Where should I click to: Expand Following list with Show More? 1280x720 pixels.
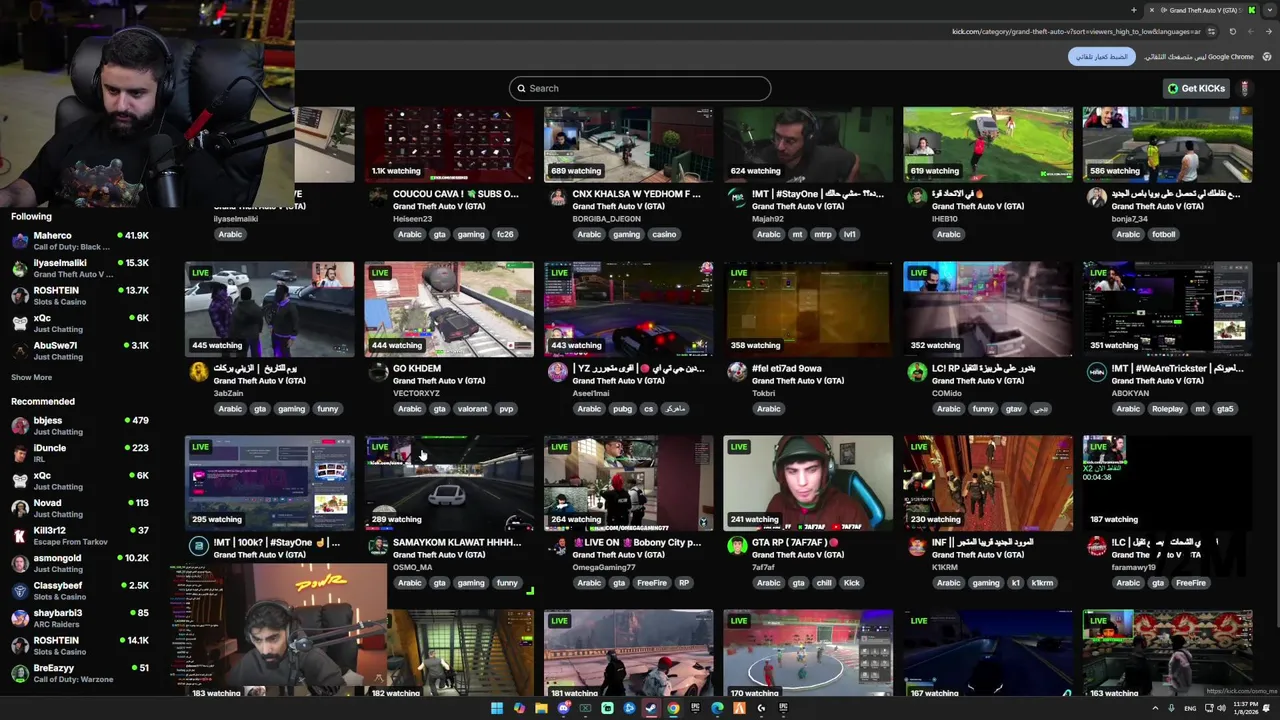pyautogui.click(x=31, y=377)
